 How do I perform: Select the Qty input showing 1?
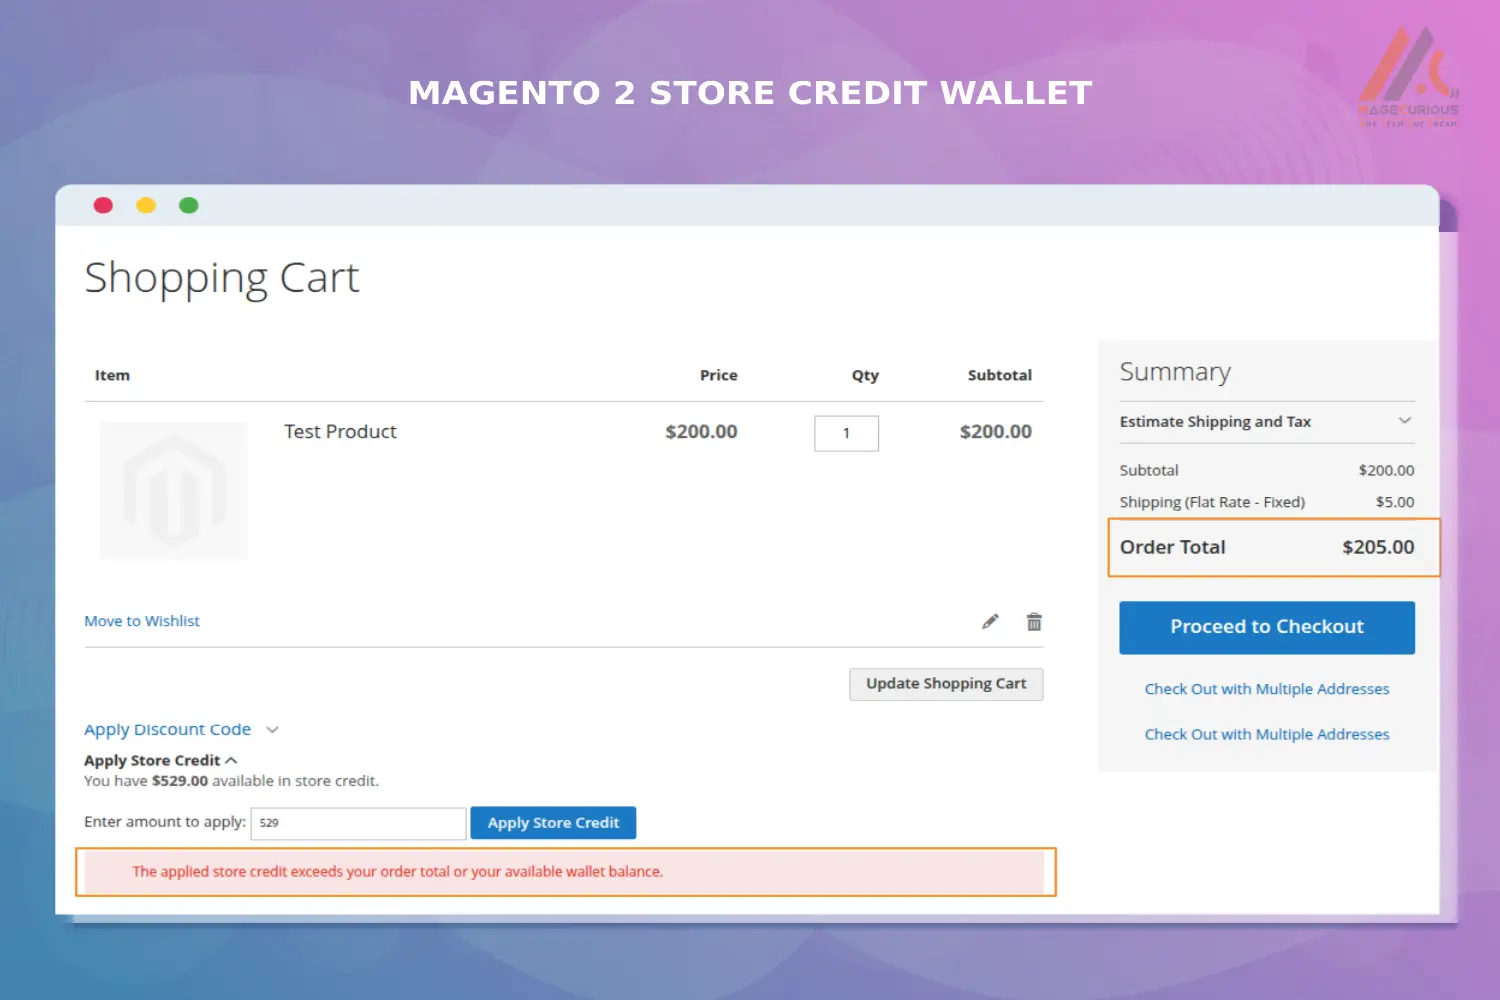tap(846, 433)
